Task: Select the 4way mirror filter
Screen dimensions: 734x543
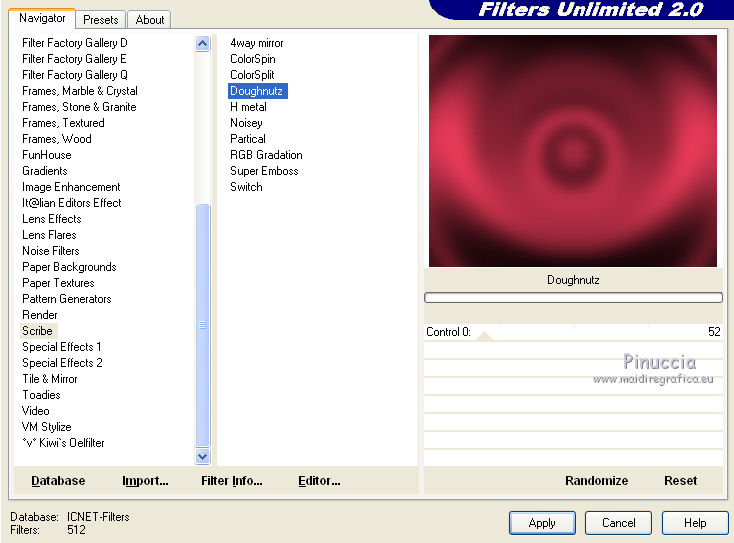Action: pos(257,43)
